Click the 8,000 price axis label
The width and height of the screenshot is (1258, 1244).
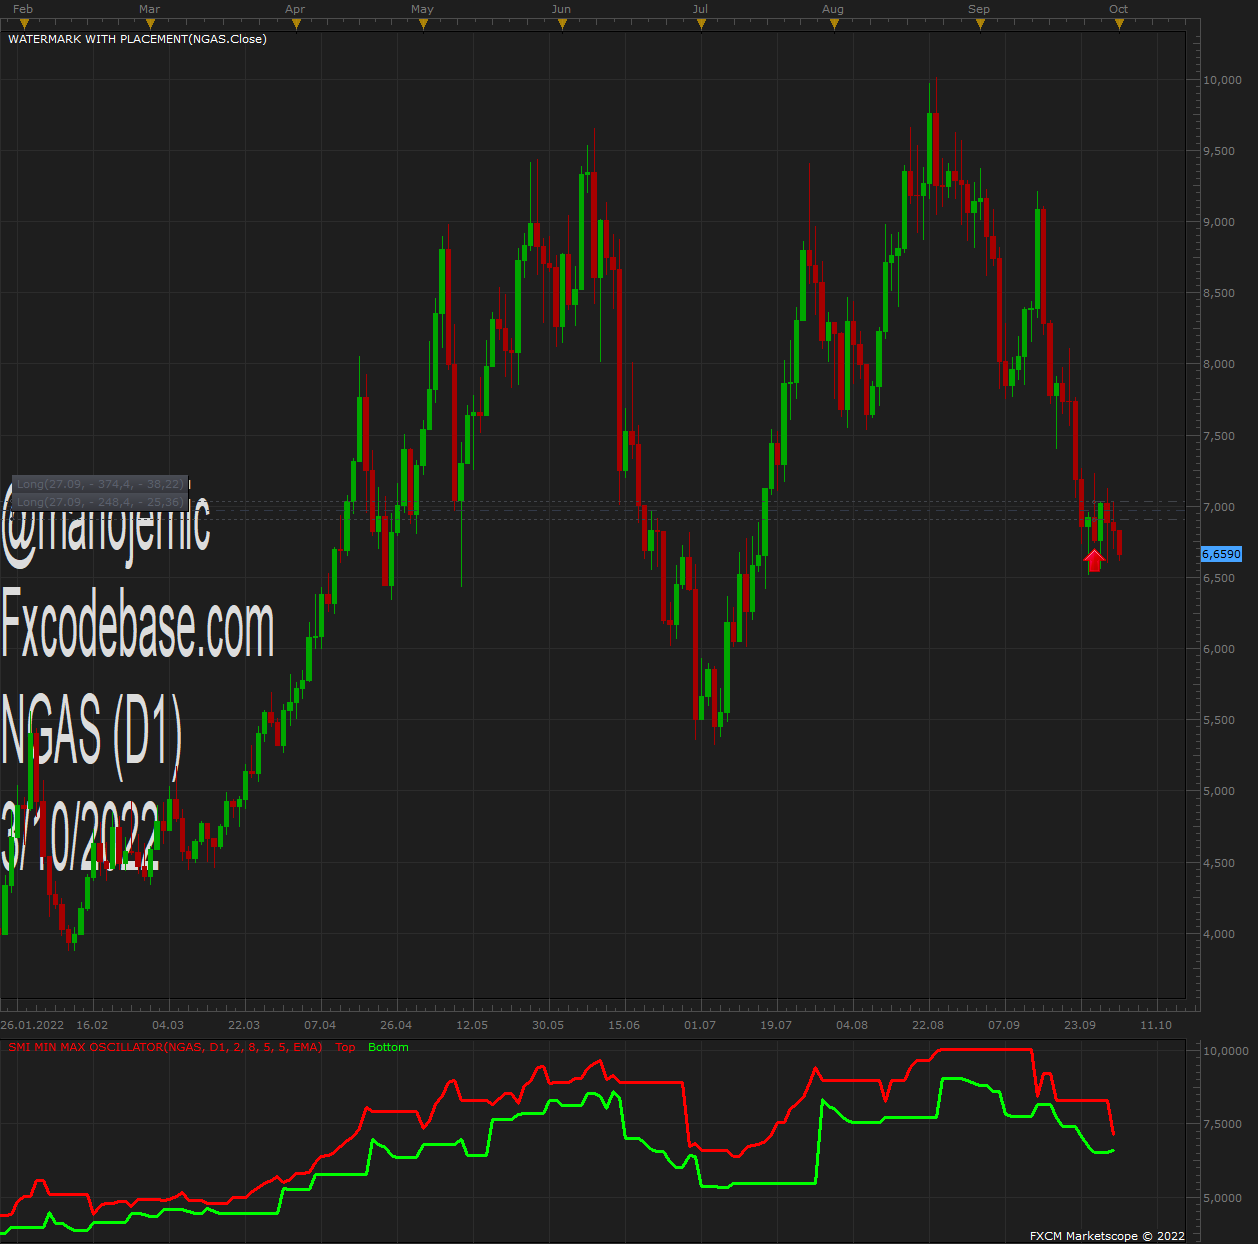point(1219,365)
